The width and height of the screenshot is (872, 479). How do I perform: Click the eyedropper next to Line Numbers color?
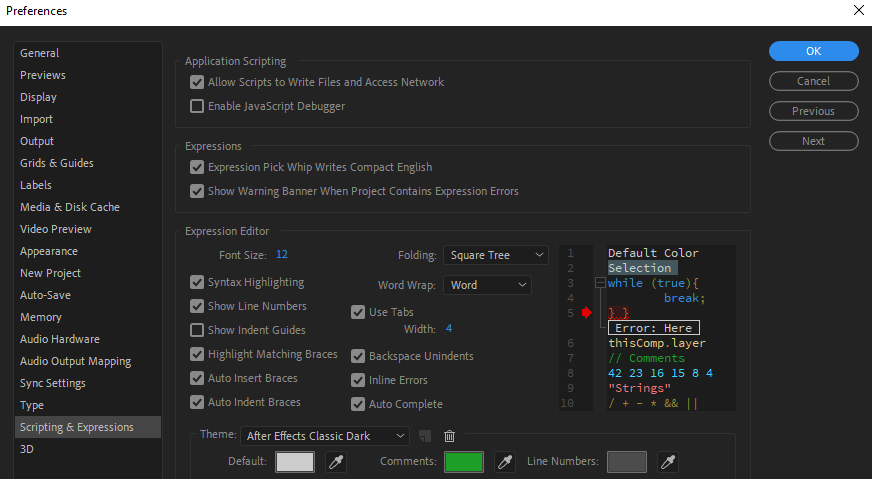[x=668, y=462]
